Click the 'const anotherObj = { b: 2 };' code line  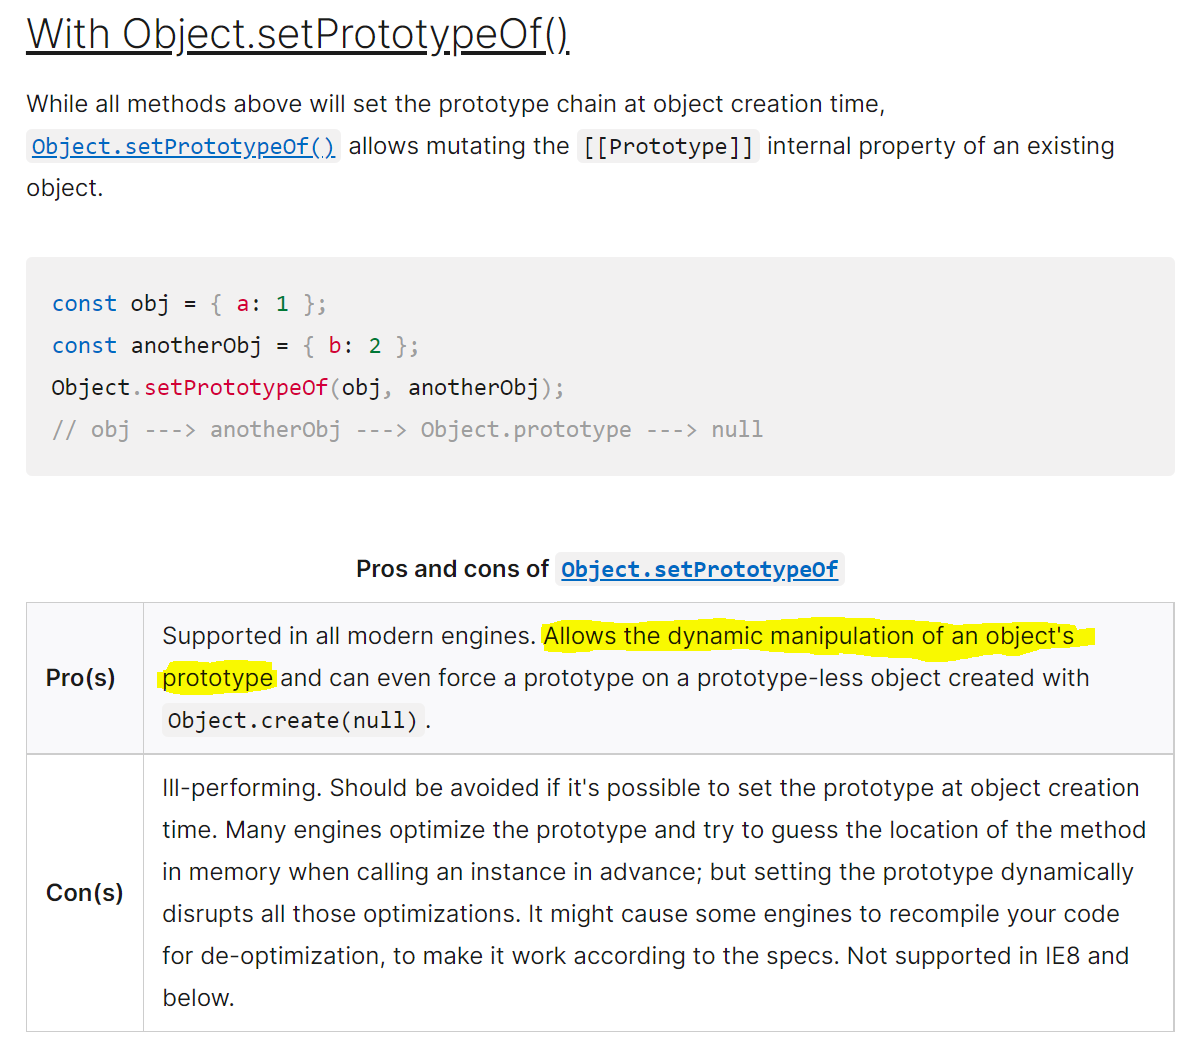pos(235,346)
